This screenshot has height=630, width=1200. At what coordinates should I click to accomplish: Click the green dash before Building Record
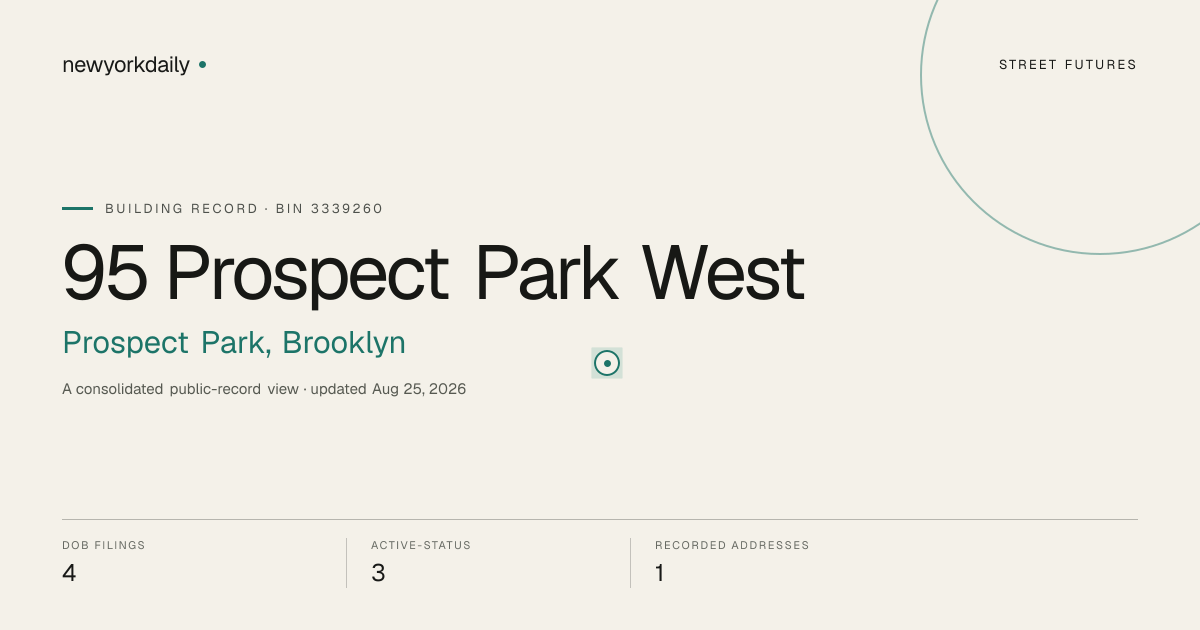tap(77, 209)
